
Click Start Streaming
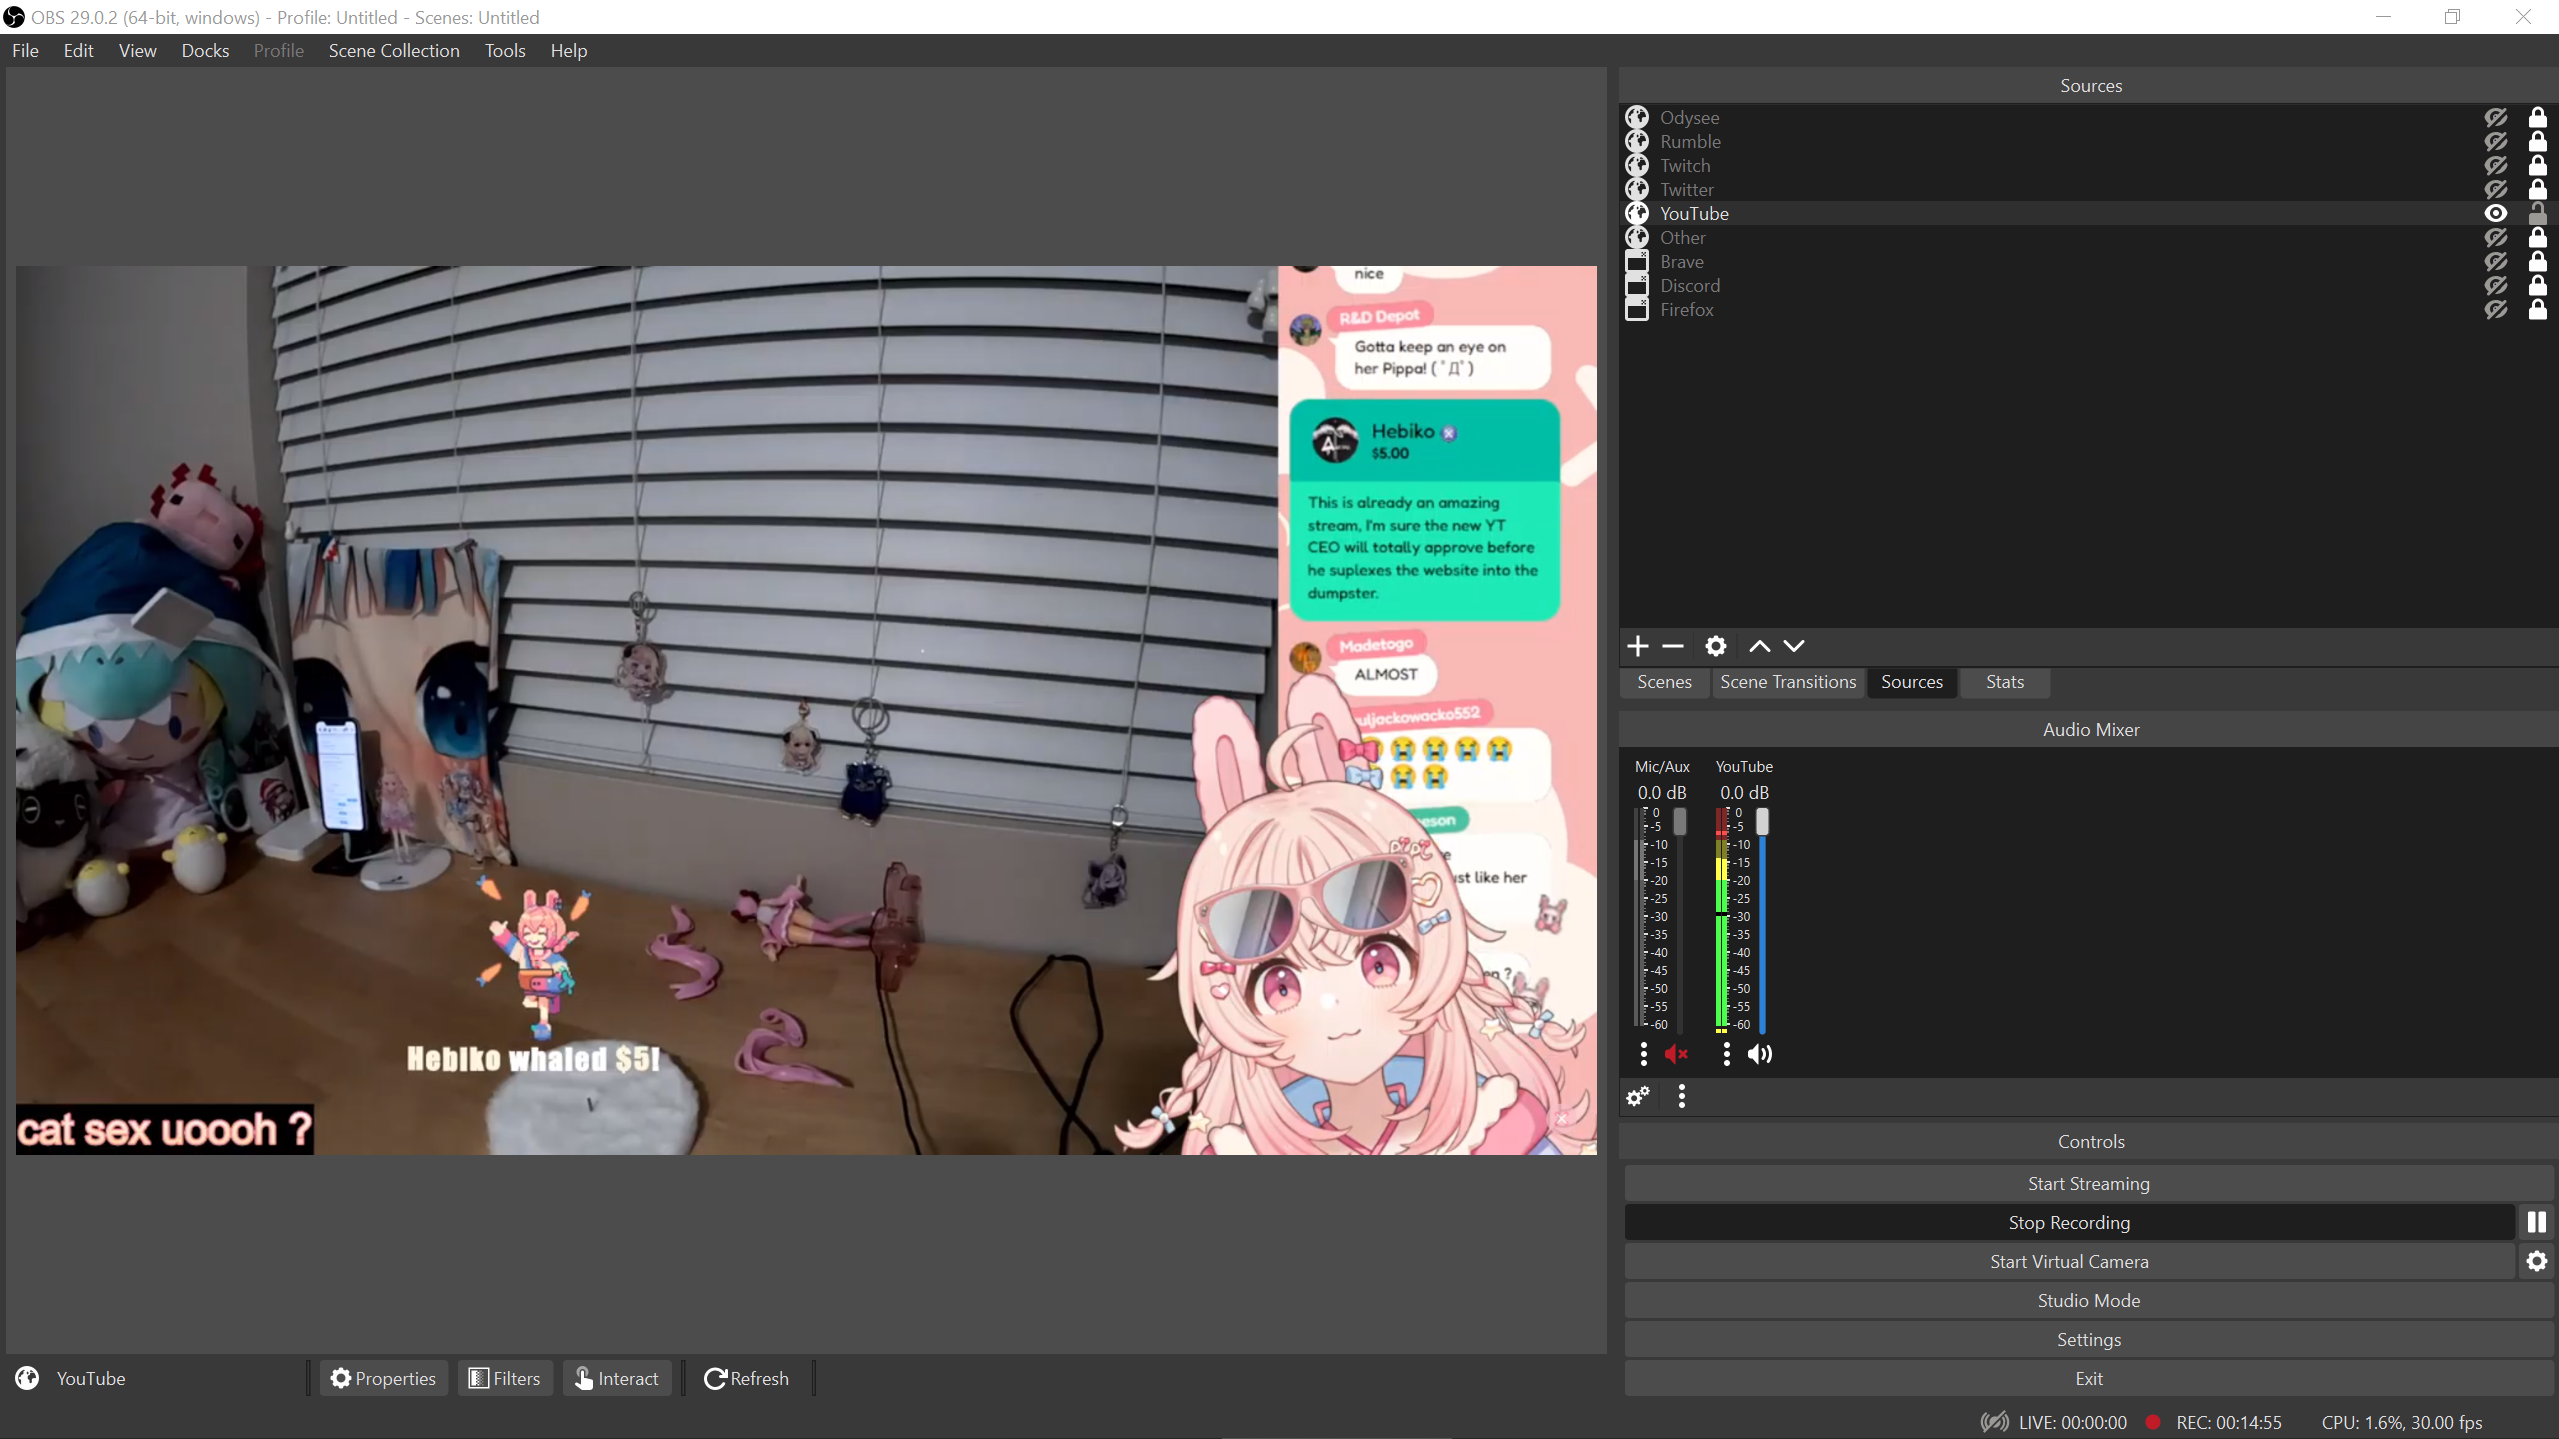coord(2088,1183)
